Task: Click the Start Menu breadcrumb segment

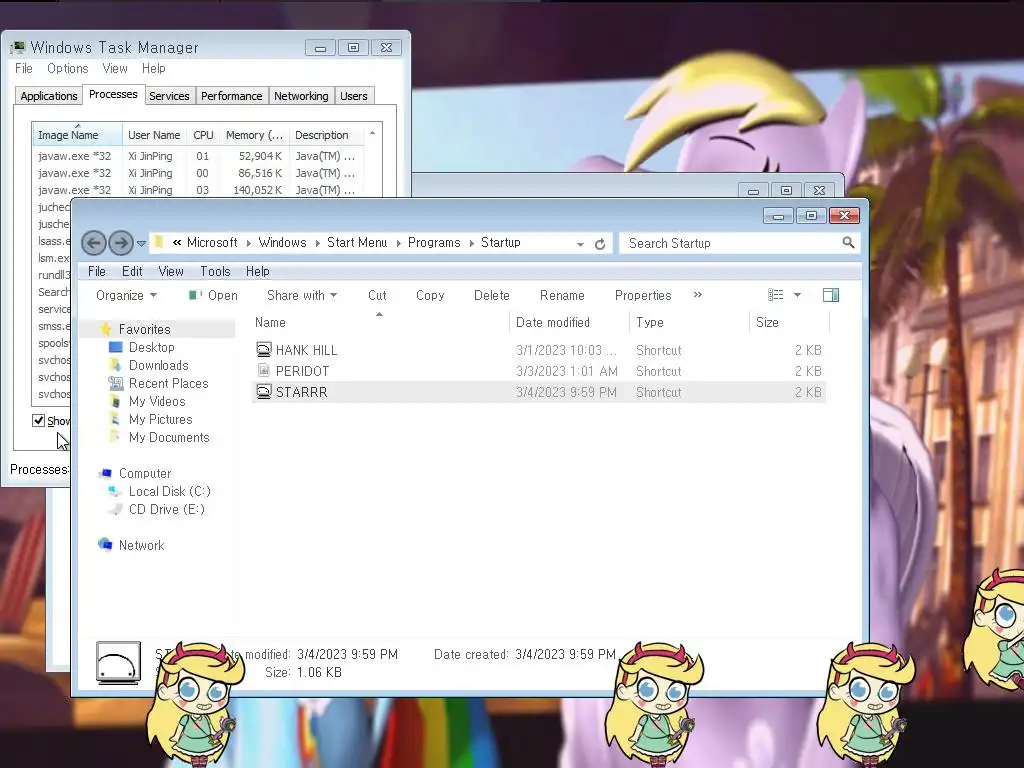Action: pos(357,242)
